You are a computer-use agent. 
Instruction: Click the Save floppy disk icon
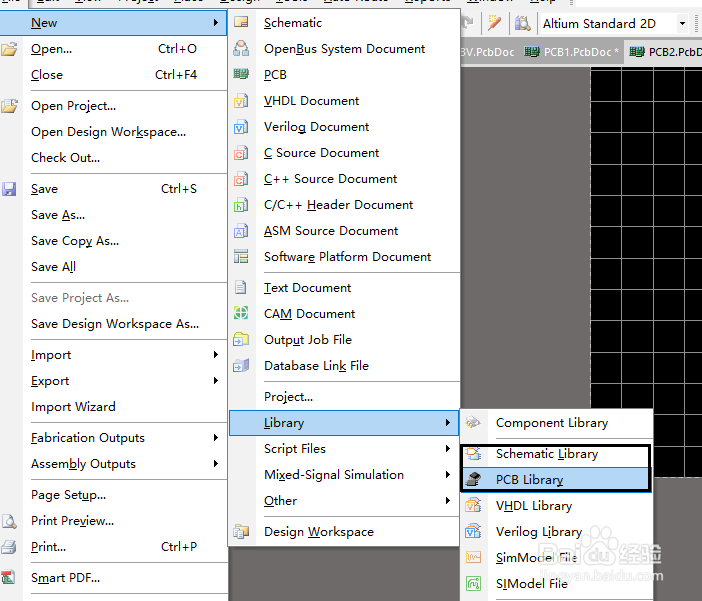click(9, 189)
